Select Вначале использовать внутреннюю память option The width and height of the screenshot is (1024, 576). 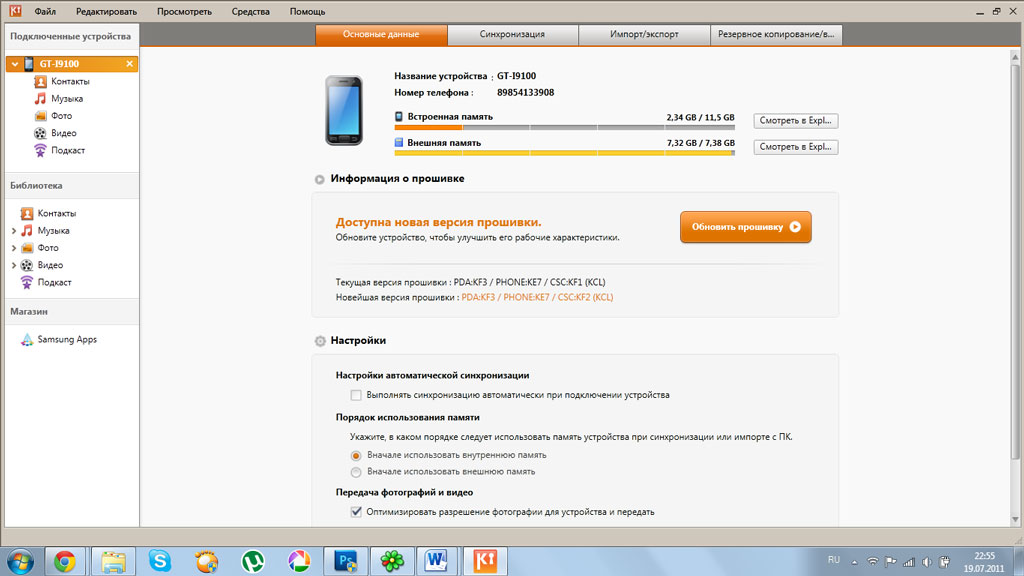[x=356, y=456]
